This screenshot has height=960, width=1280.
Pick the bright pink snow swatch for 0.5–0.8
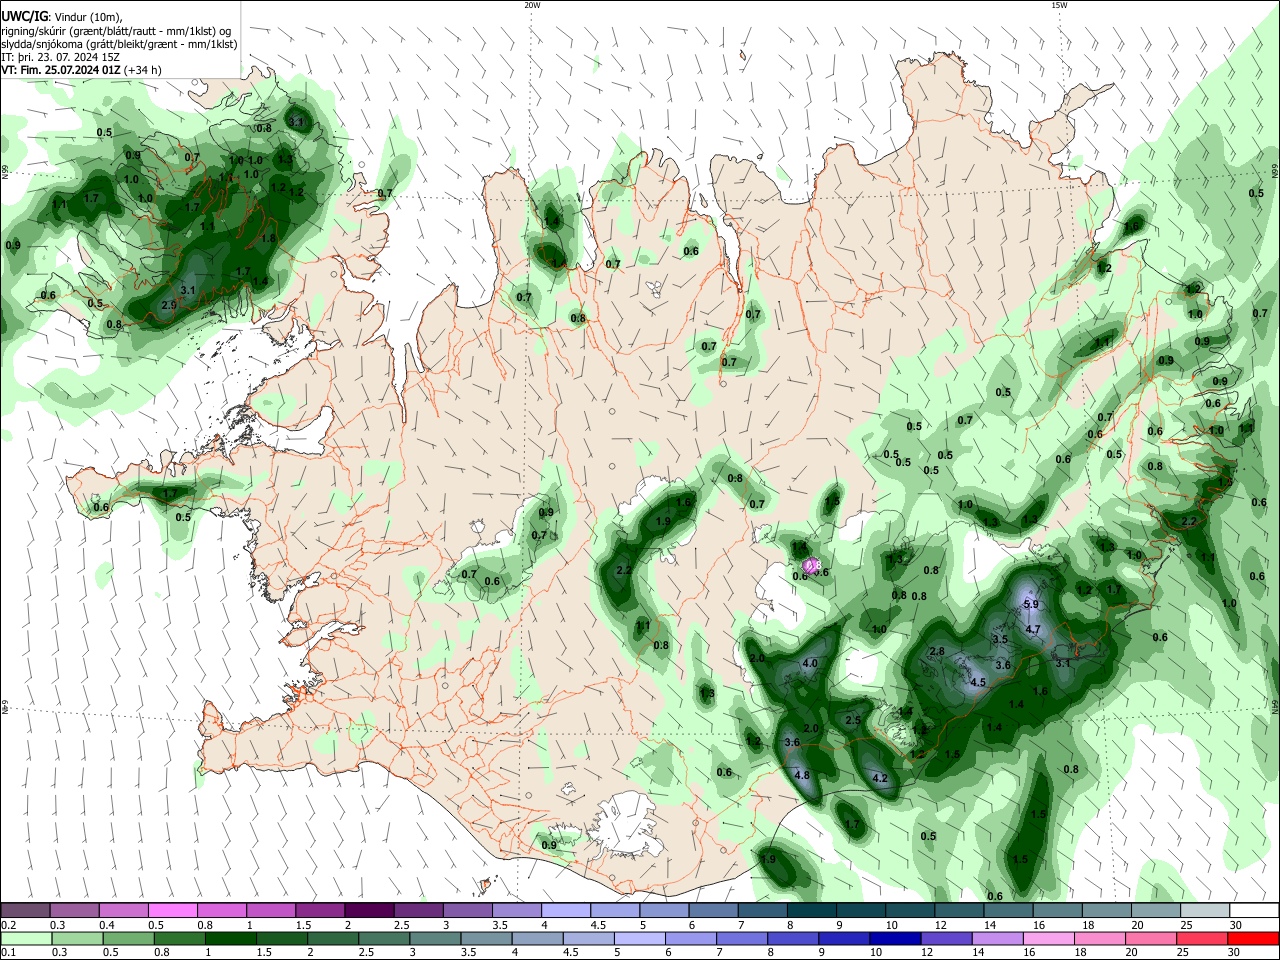tap(172, 910)
